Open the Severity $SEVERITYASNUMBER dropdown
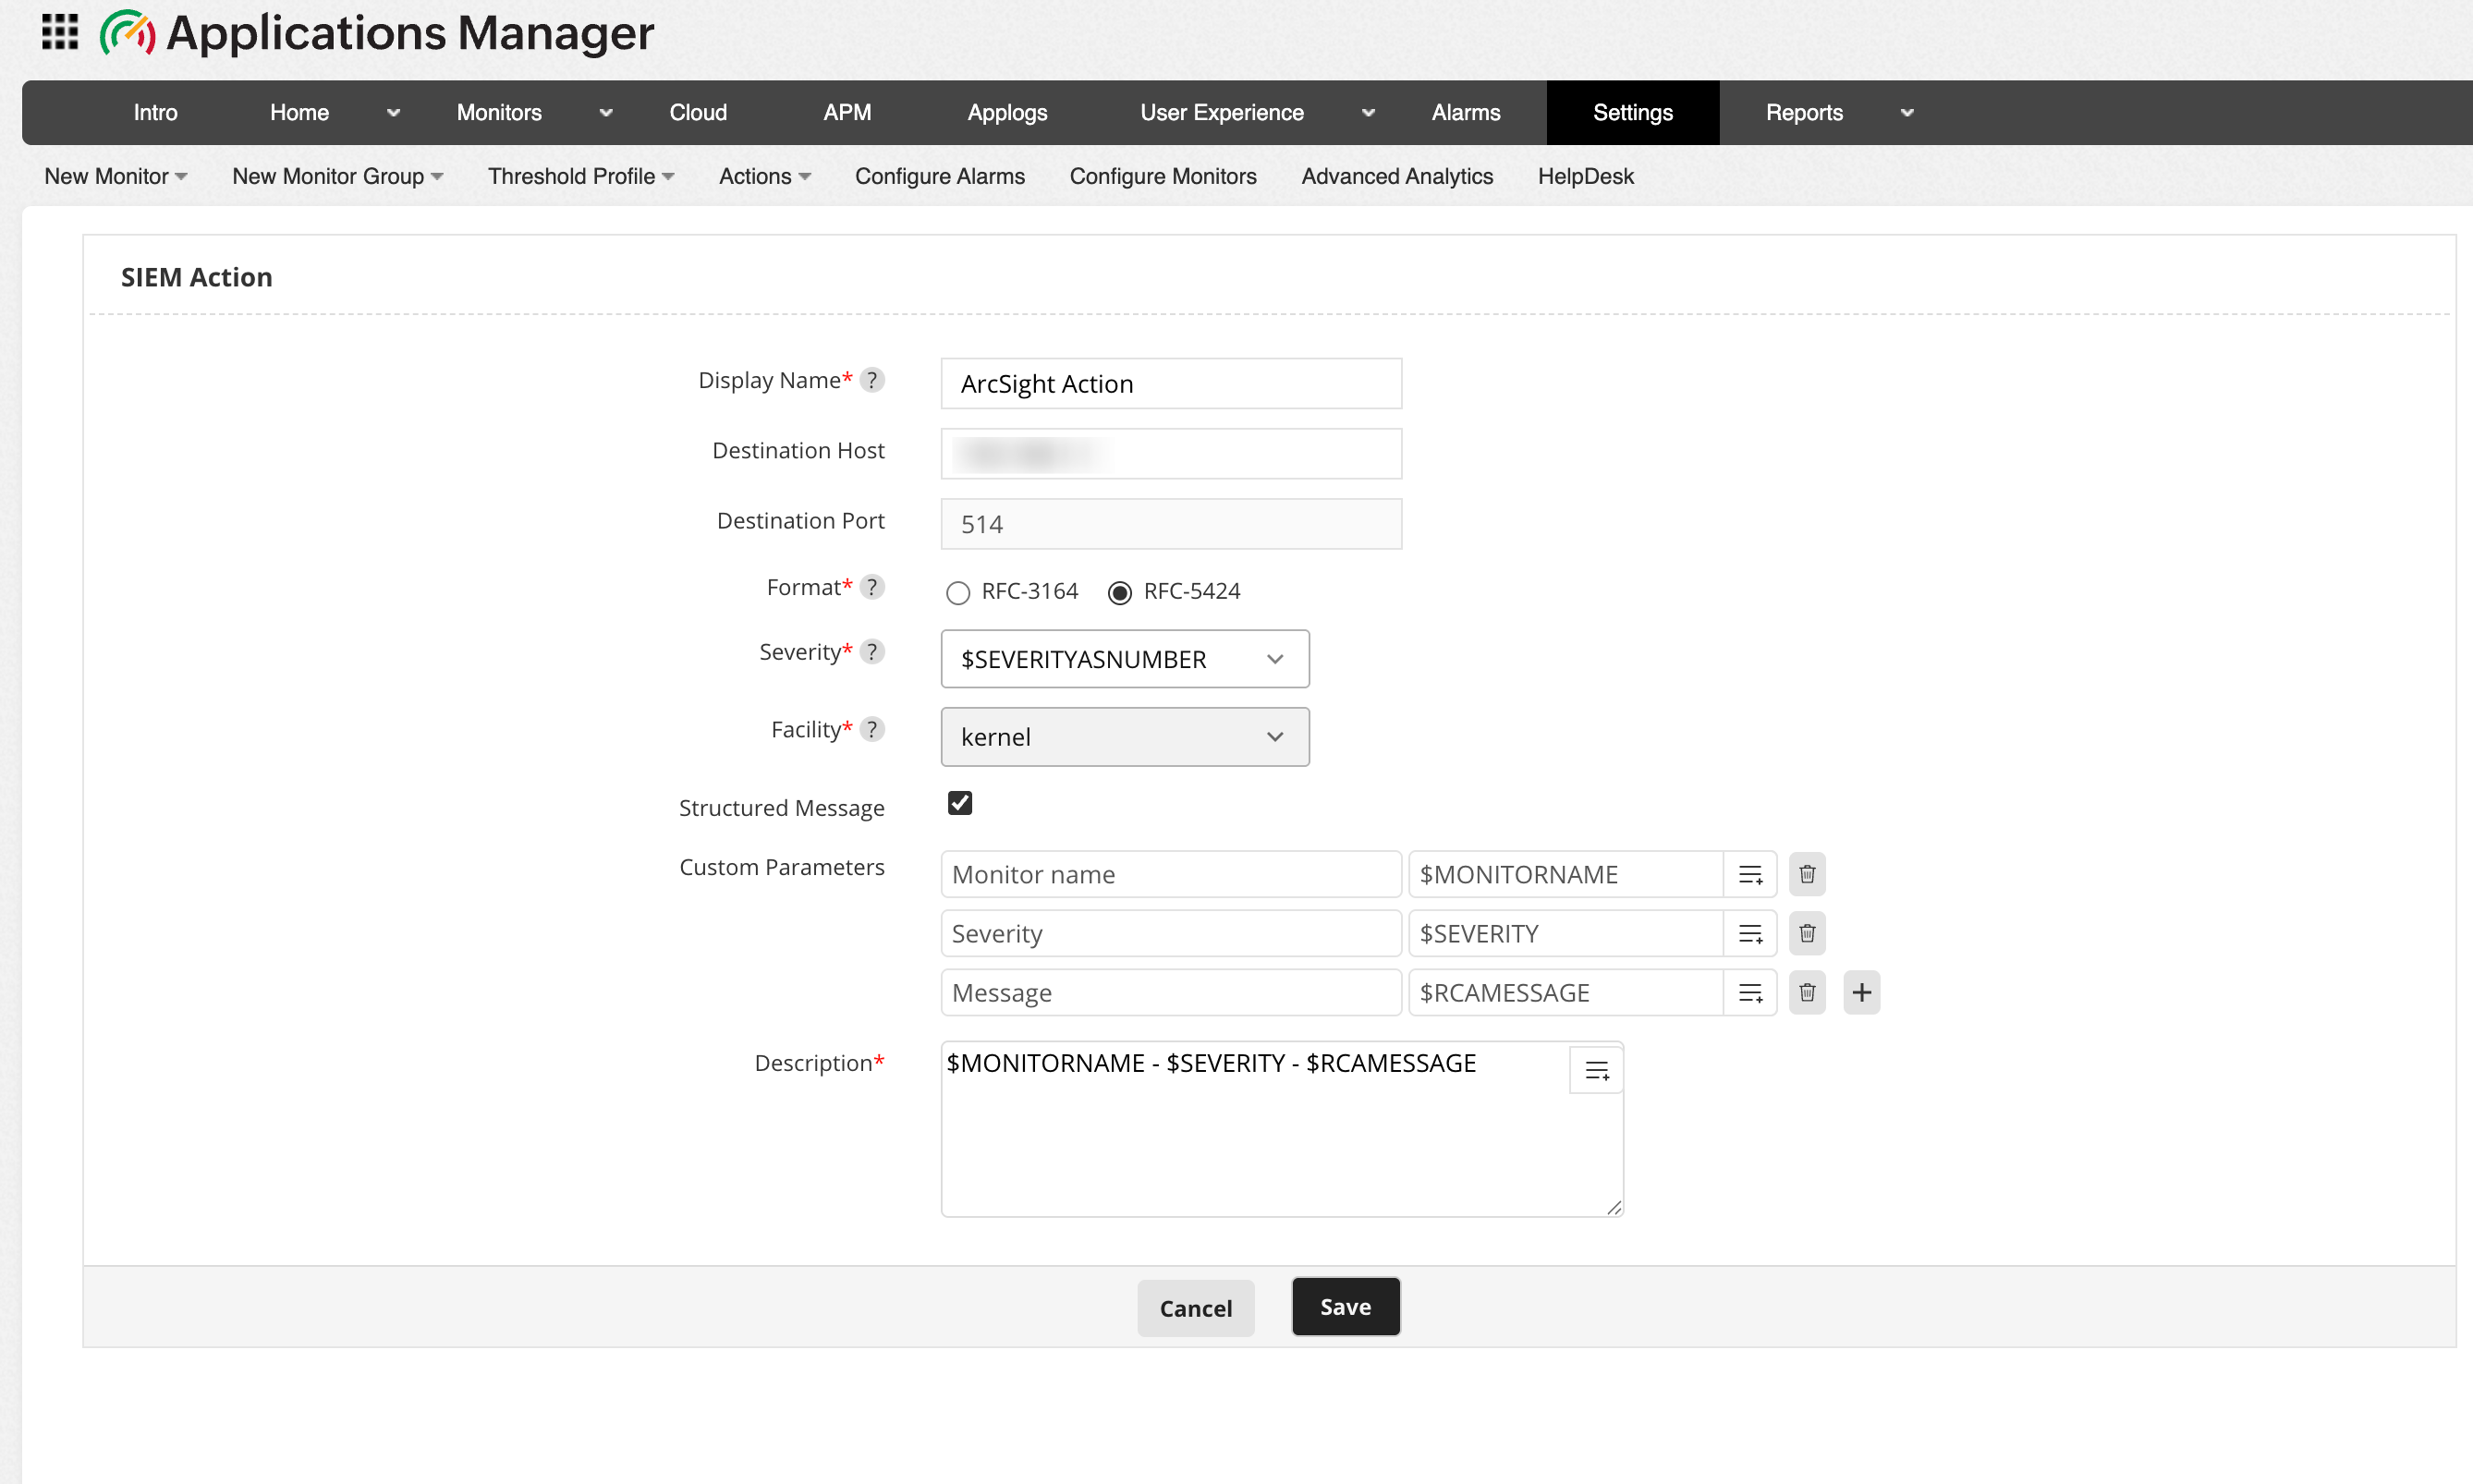This screenshot has width=2473, height=1484. point(1124,659)
